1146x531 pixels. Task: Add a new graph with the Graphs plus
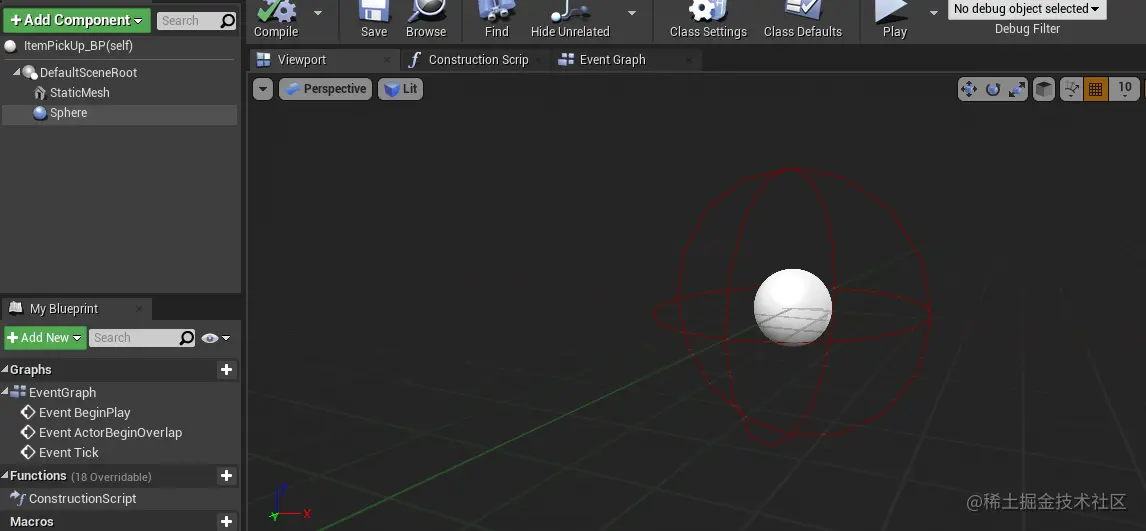227,370
